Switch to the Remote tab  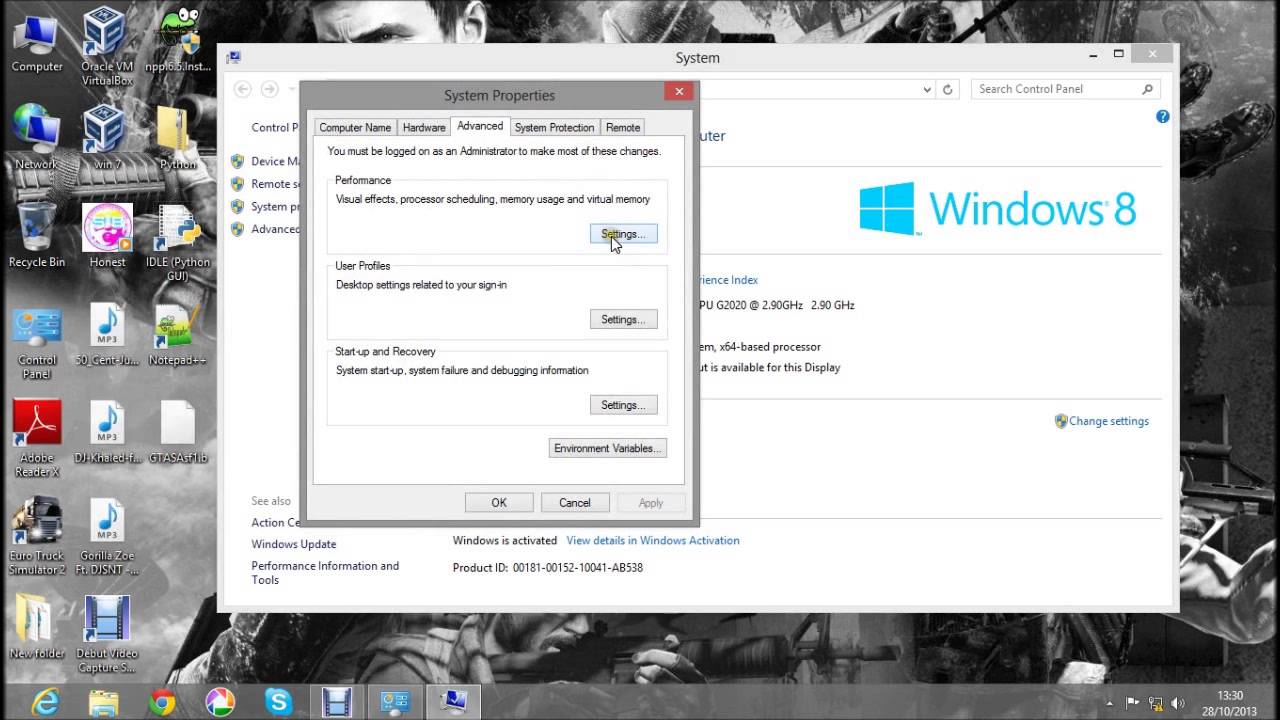click(x=623, y=128)
